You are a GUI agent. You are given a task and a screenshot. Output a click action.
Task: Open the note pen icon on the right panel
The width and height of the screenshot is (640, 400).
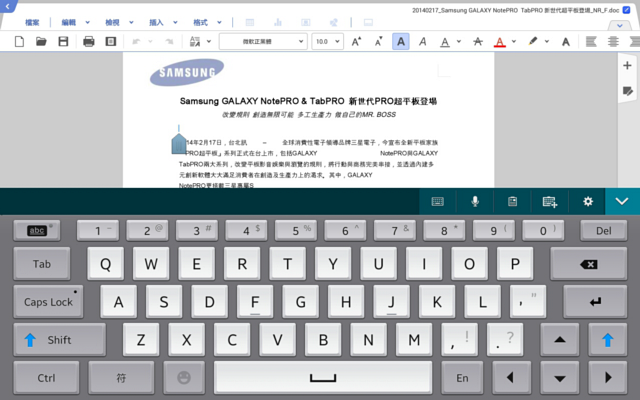[627, 91]
